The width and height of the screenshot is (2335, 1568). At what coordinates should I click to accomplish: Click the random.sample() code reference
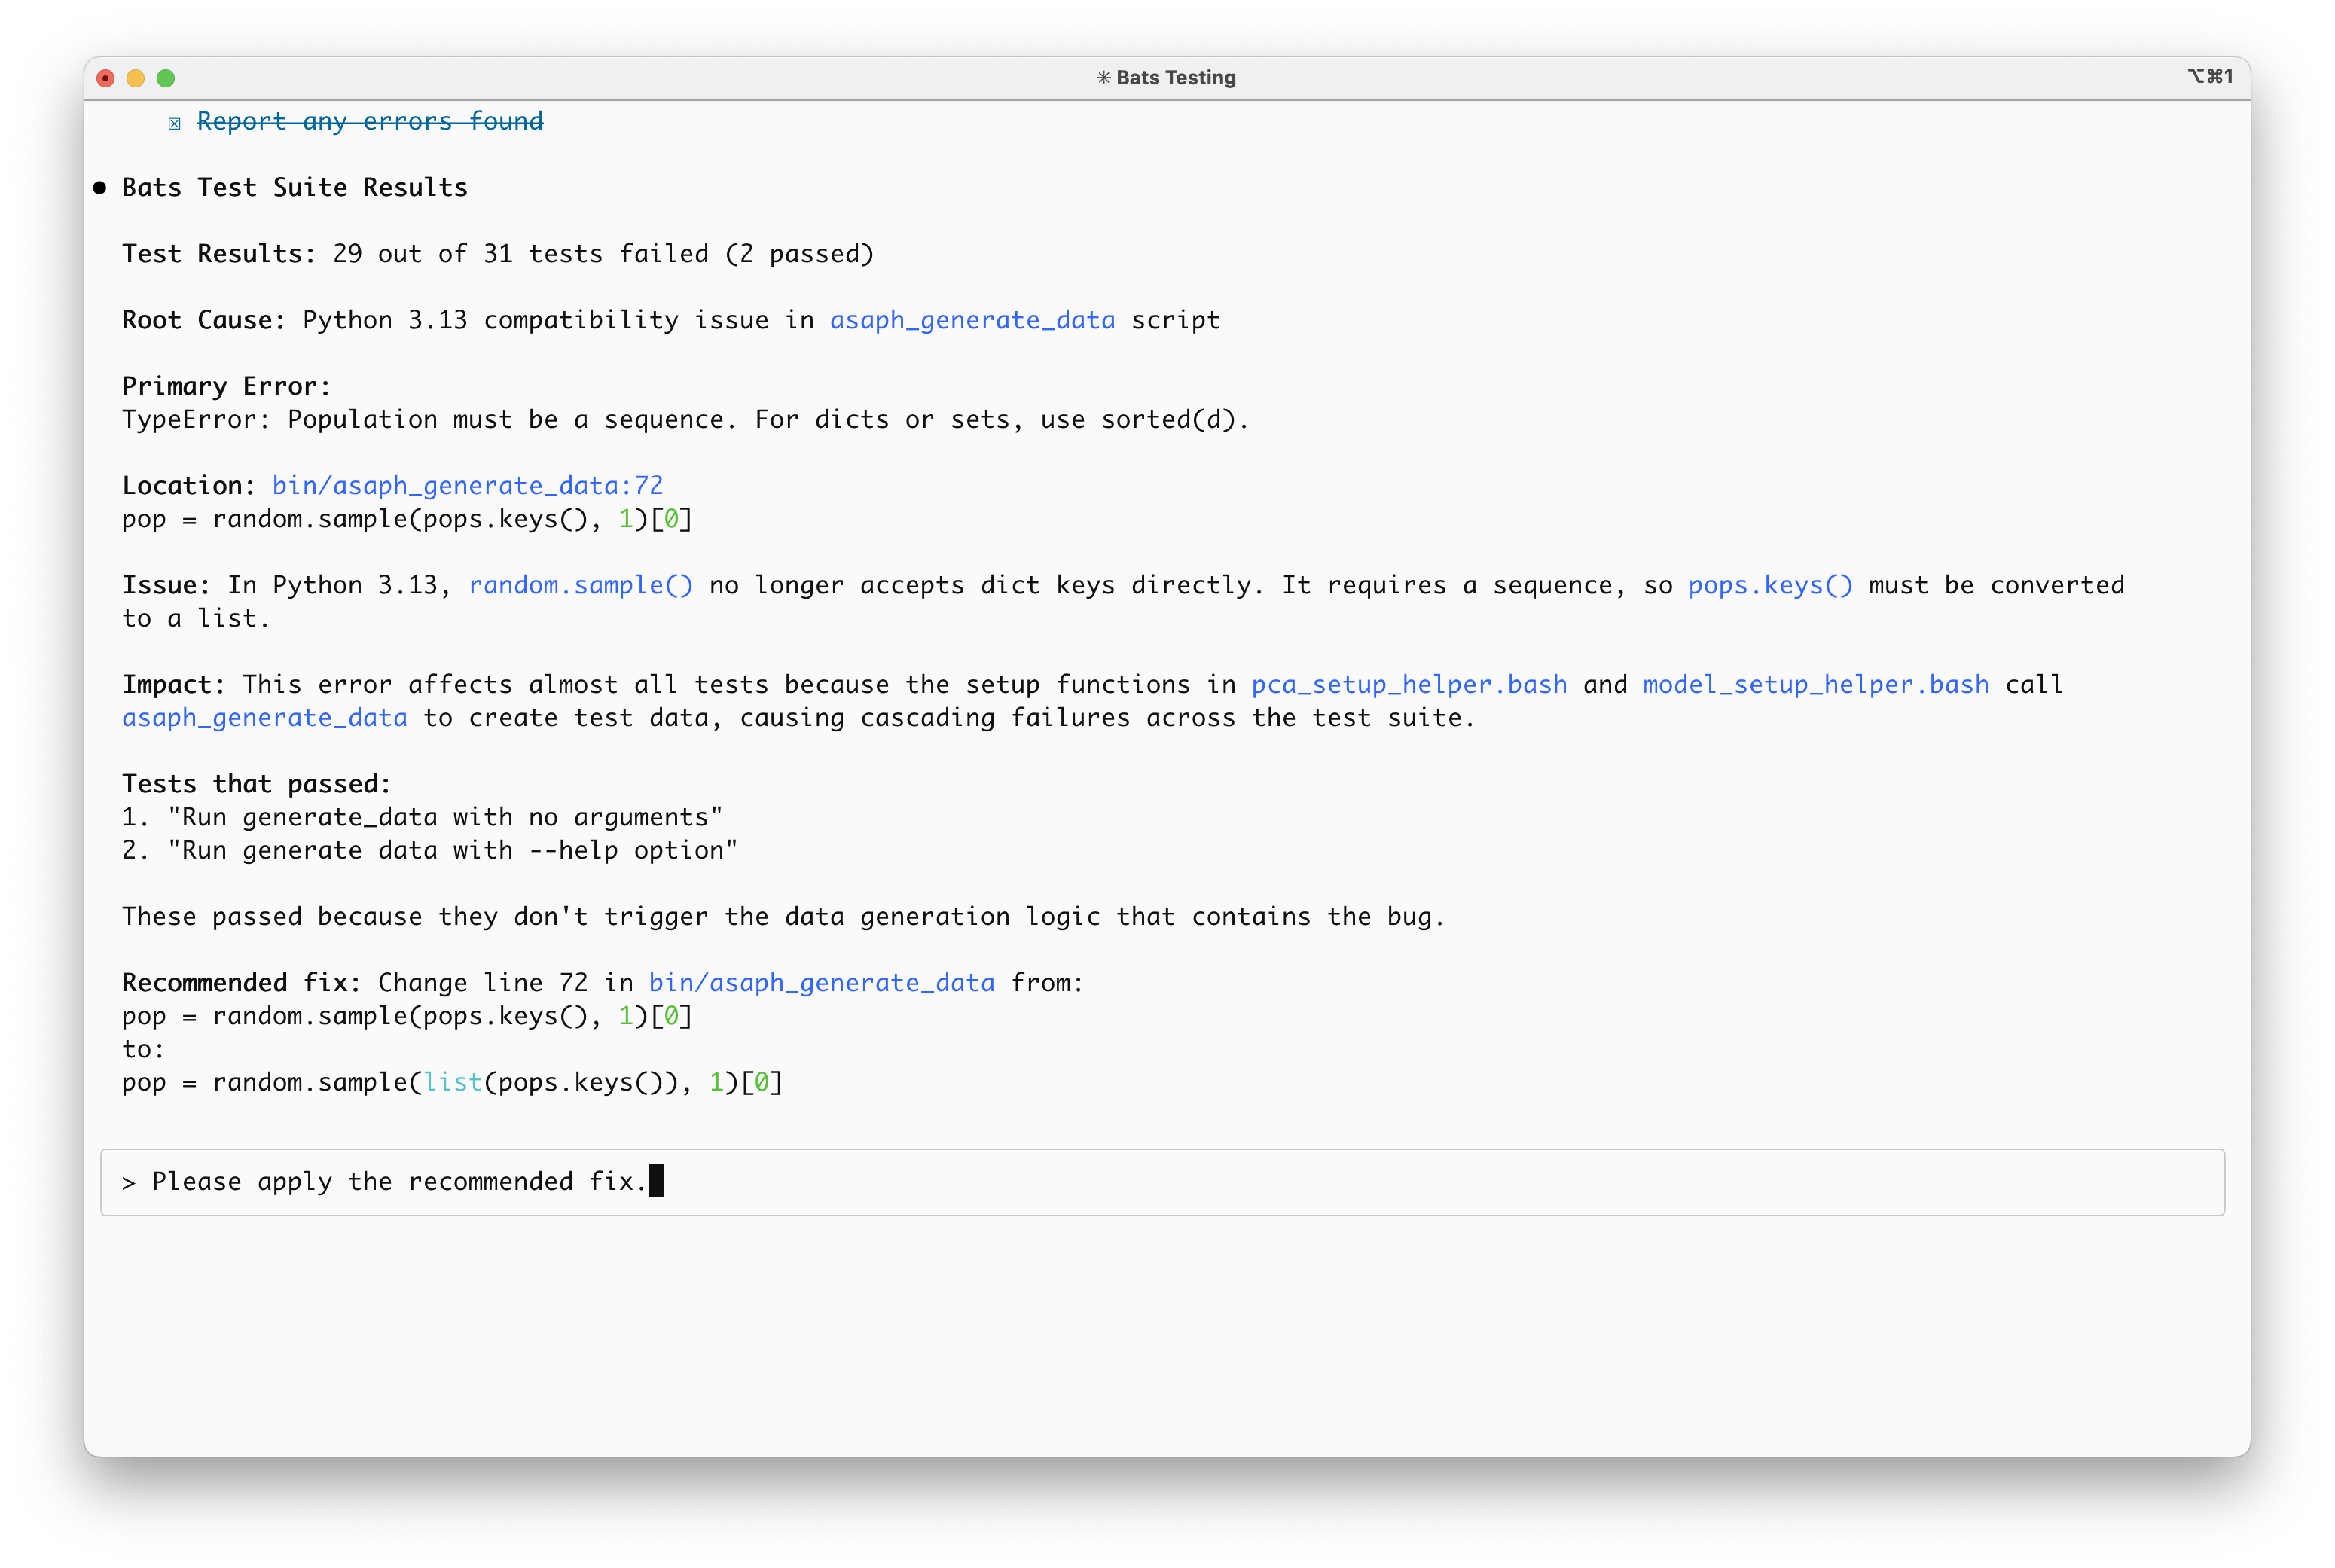[580, 585]
